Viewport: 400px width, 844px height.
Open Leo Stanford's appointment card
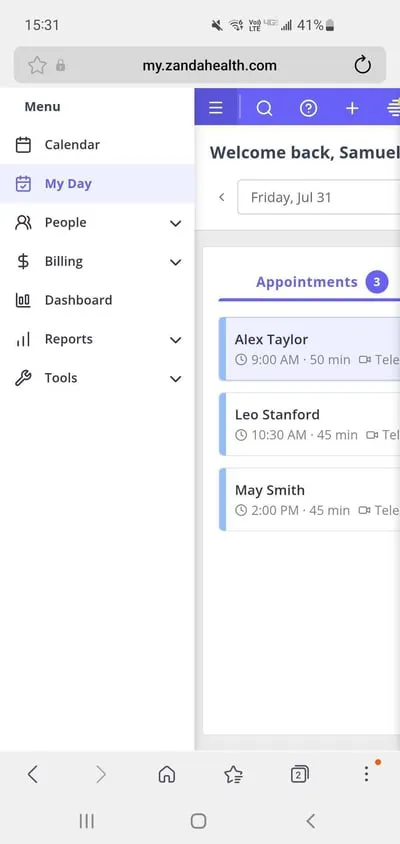pos(310,424)
